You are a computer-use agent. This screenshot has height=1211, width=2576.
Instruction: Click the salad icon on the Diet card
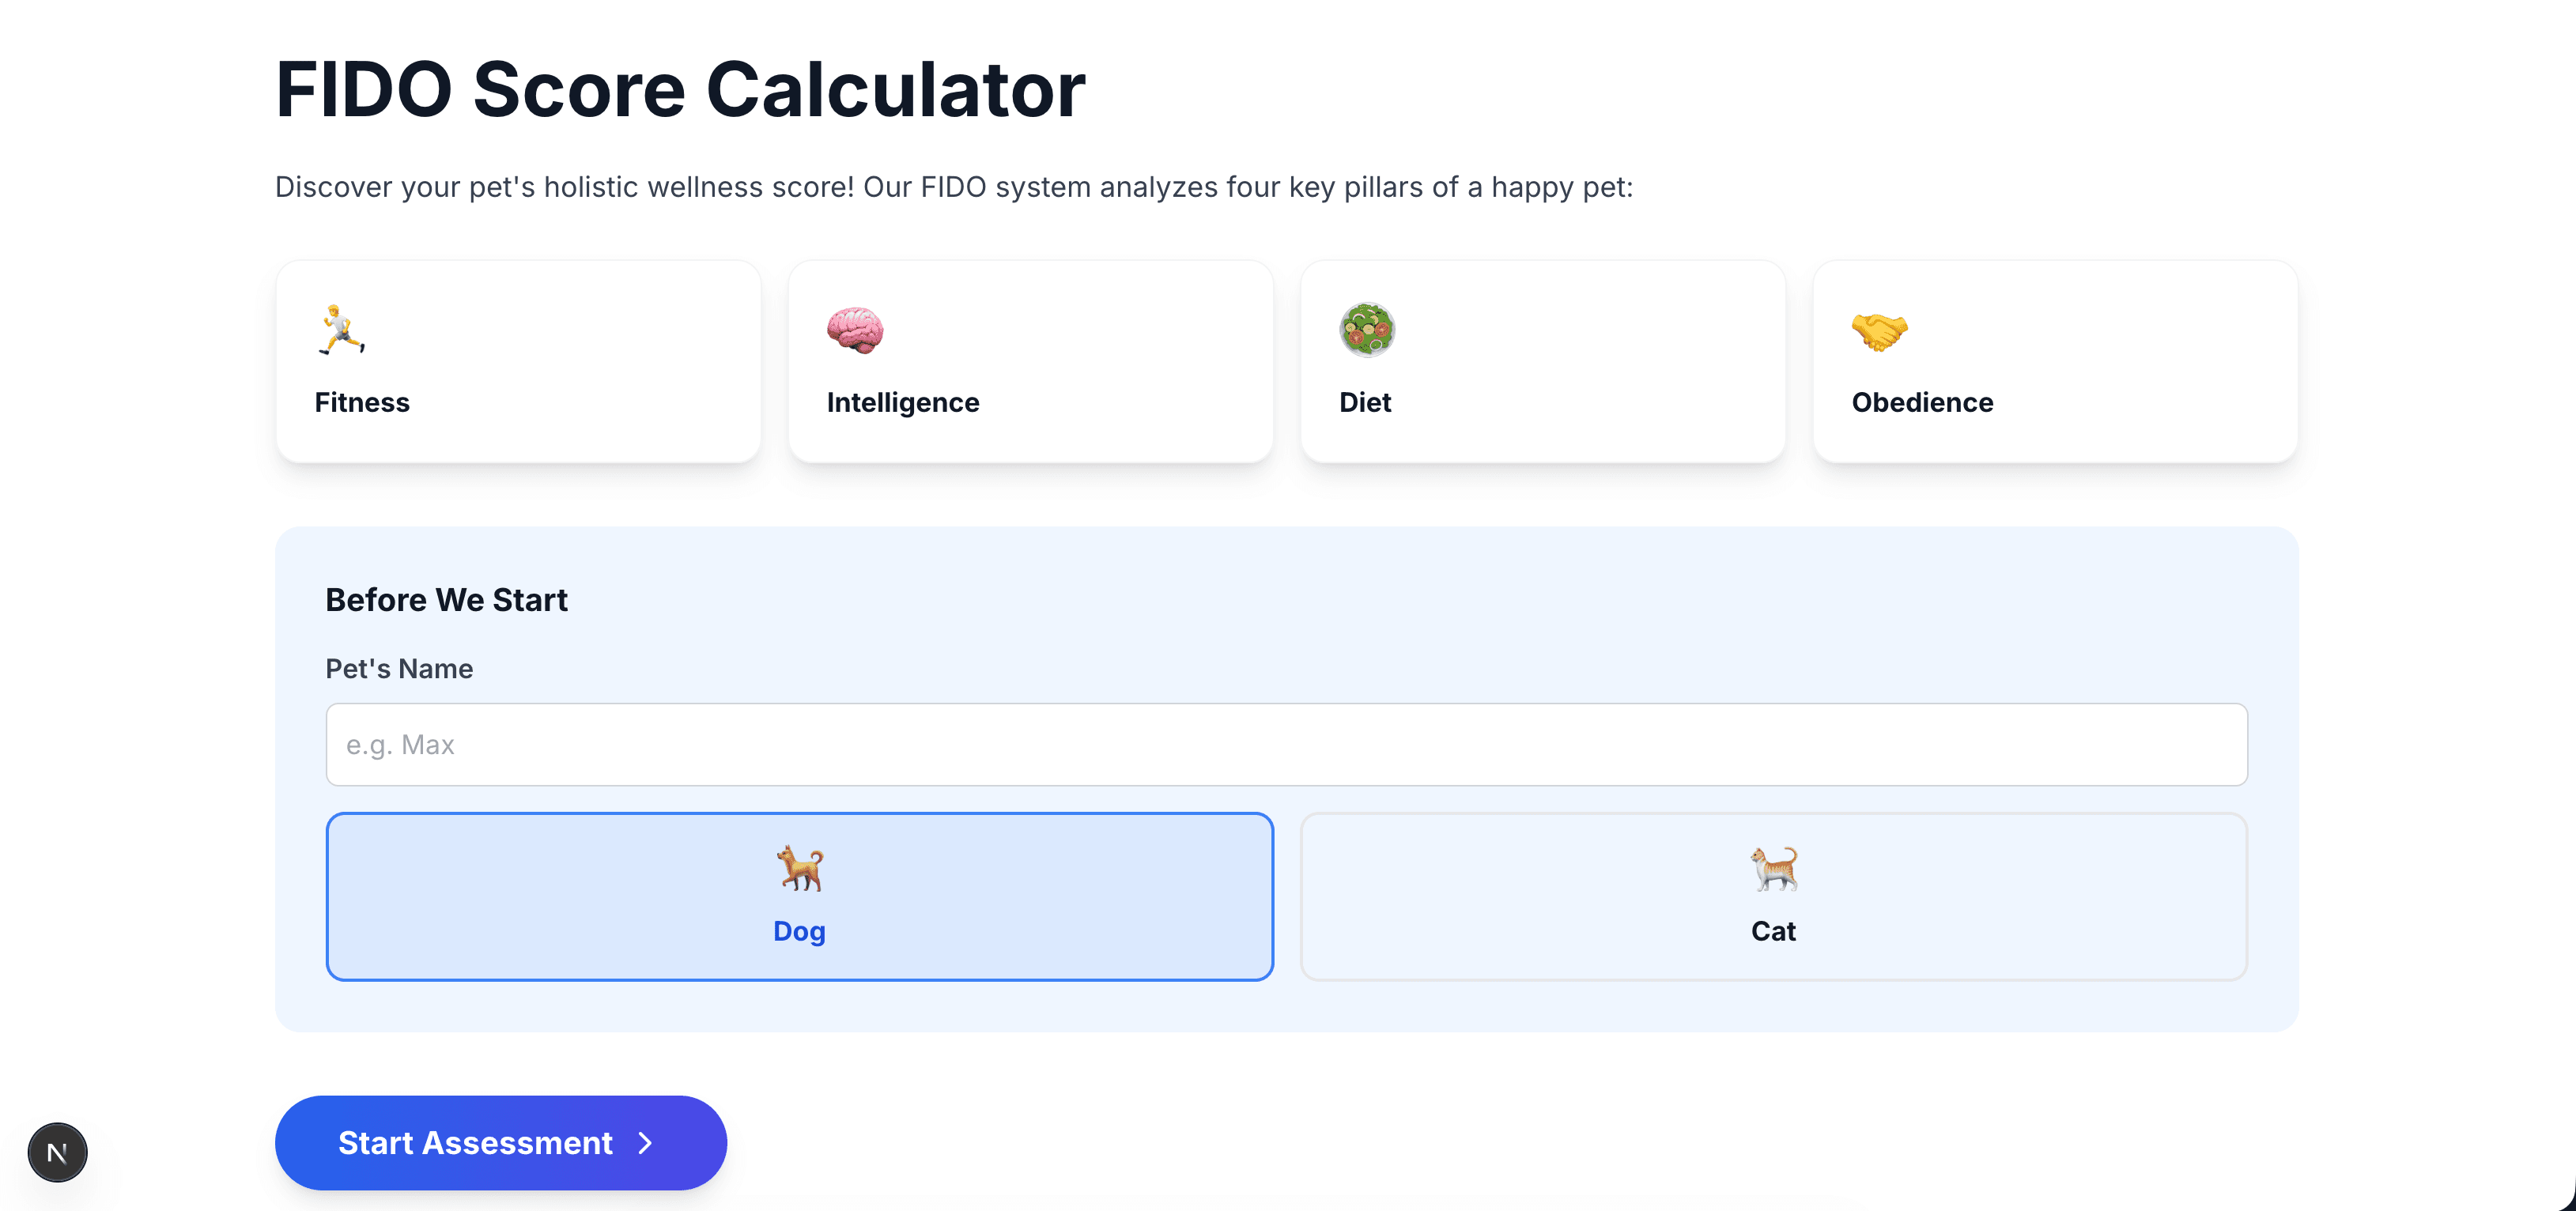coord(1369,330)
